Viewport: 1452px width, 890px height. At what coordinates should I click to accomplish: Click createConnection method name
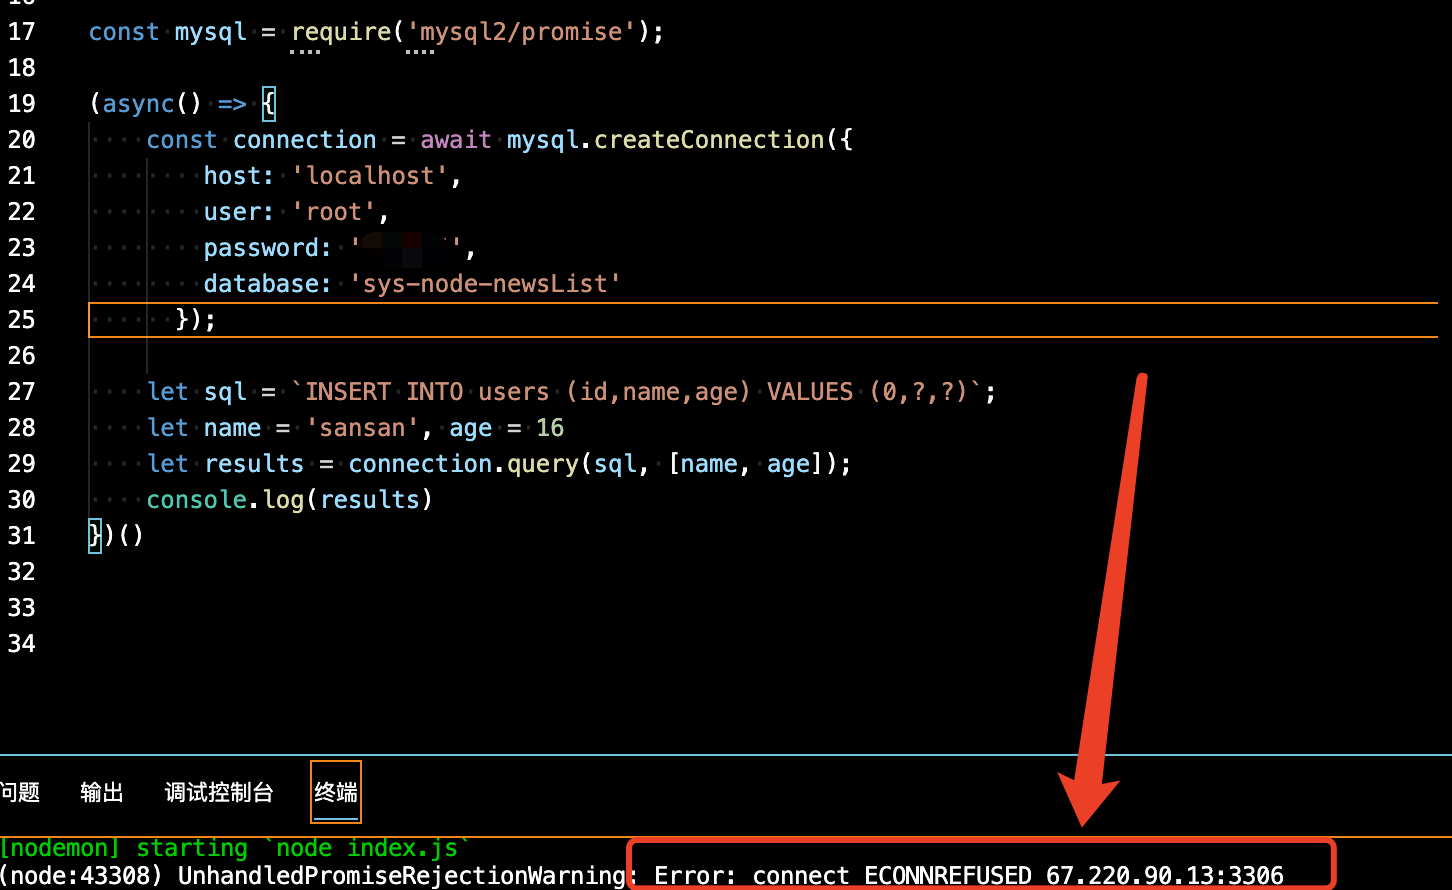point(710,140)
